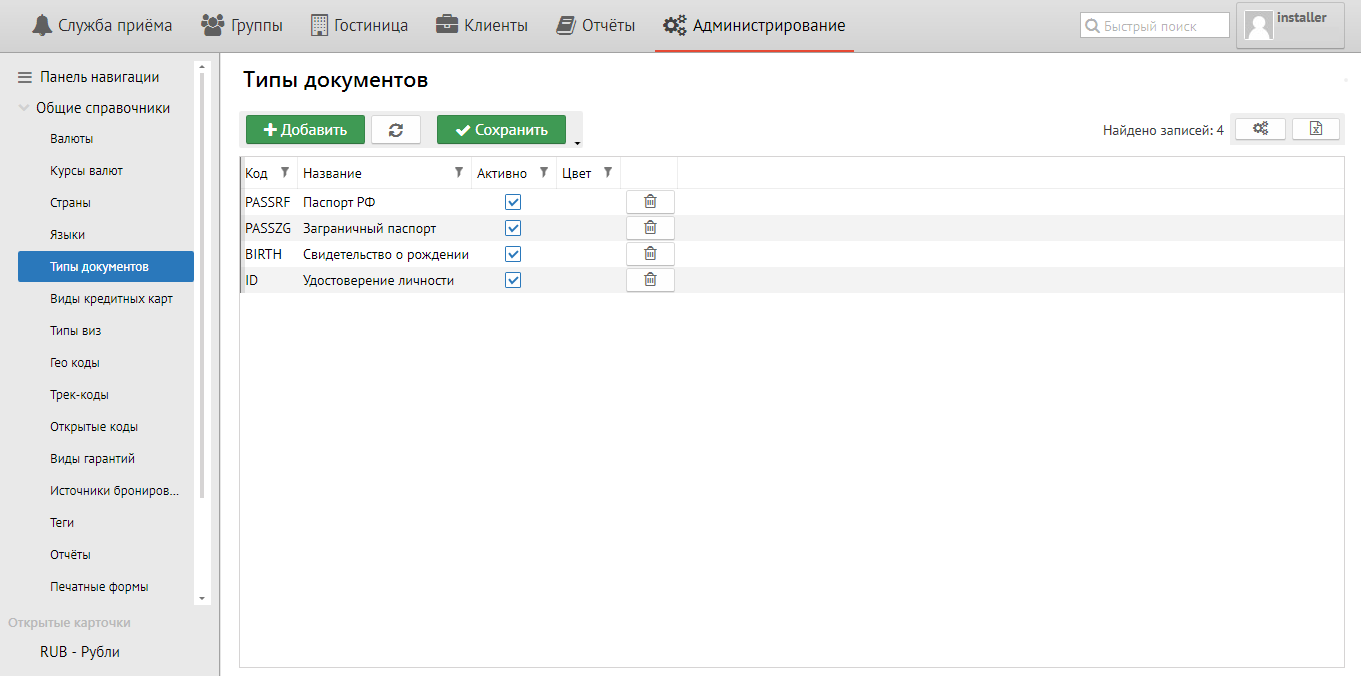Image resolution: width=1361 pixels, height=676 pixels.
Task: Open filter for Код column
Action: click(284, 172)
